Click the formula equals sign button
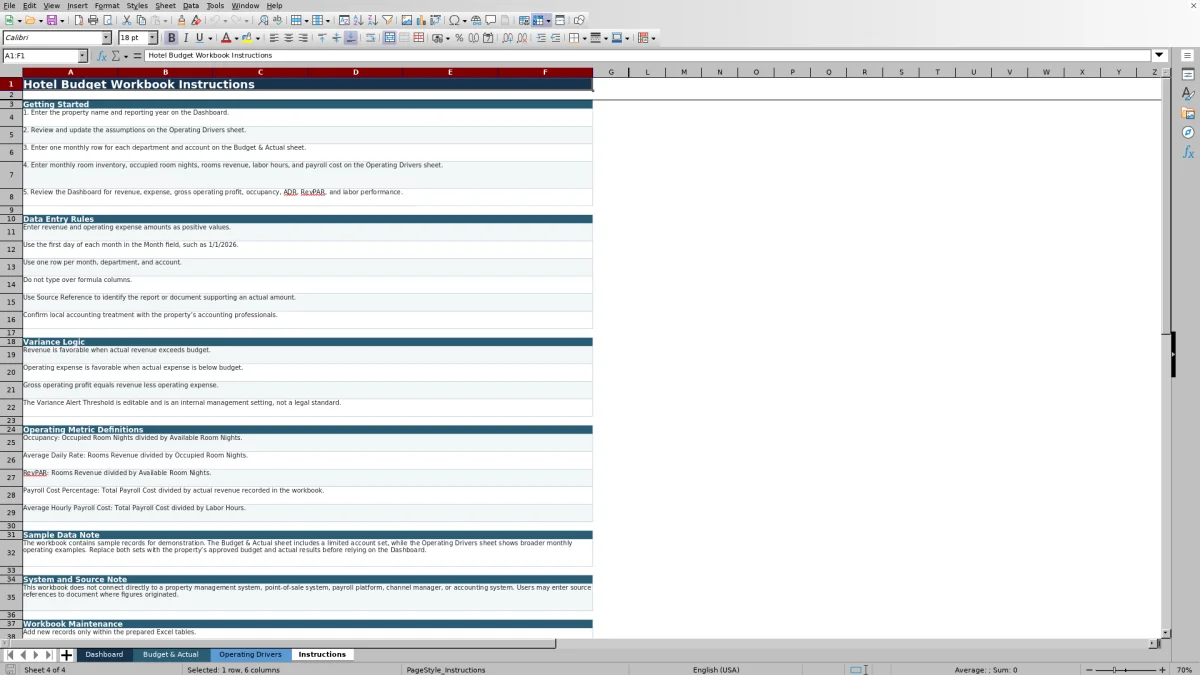The height and width of the screenshot is (675, 1200). tap(138, 56)
